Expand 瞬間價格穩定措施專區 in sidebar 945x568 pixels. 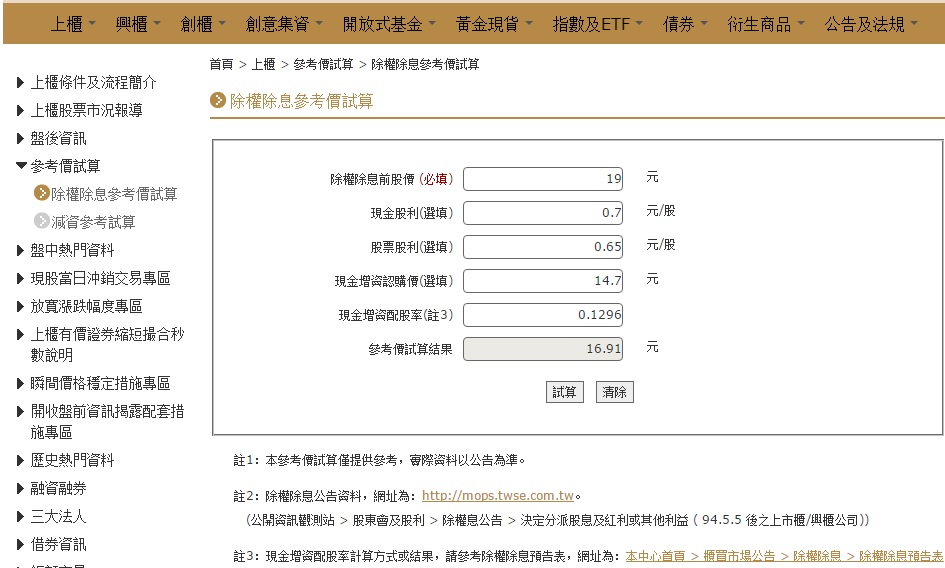pyautogui.click(x=93, y=383)
